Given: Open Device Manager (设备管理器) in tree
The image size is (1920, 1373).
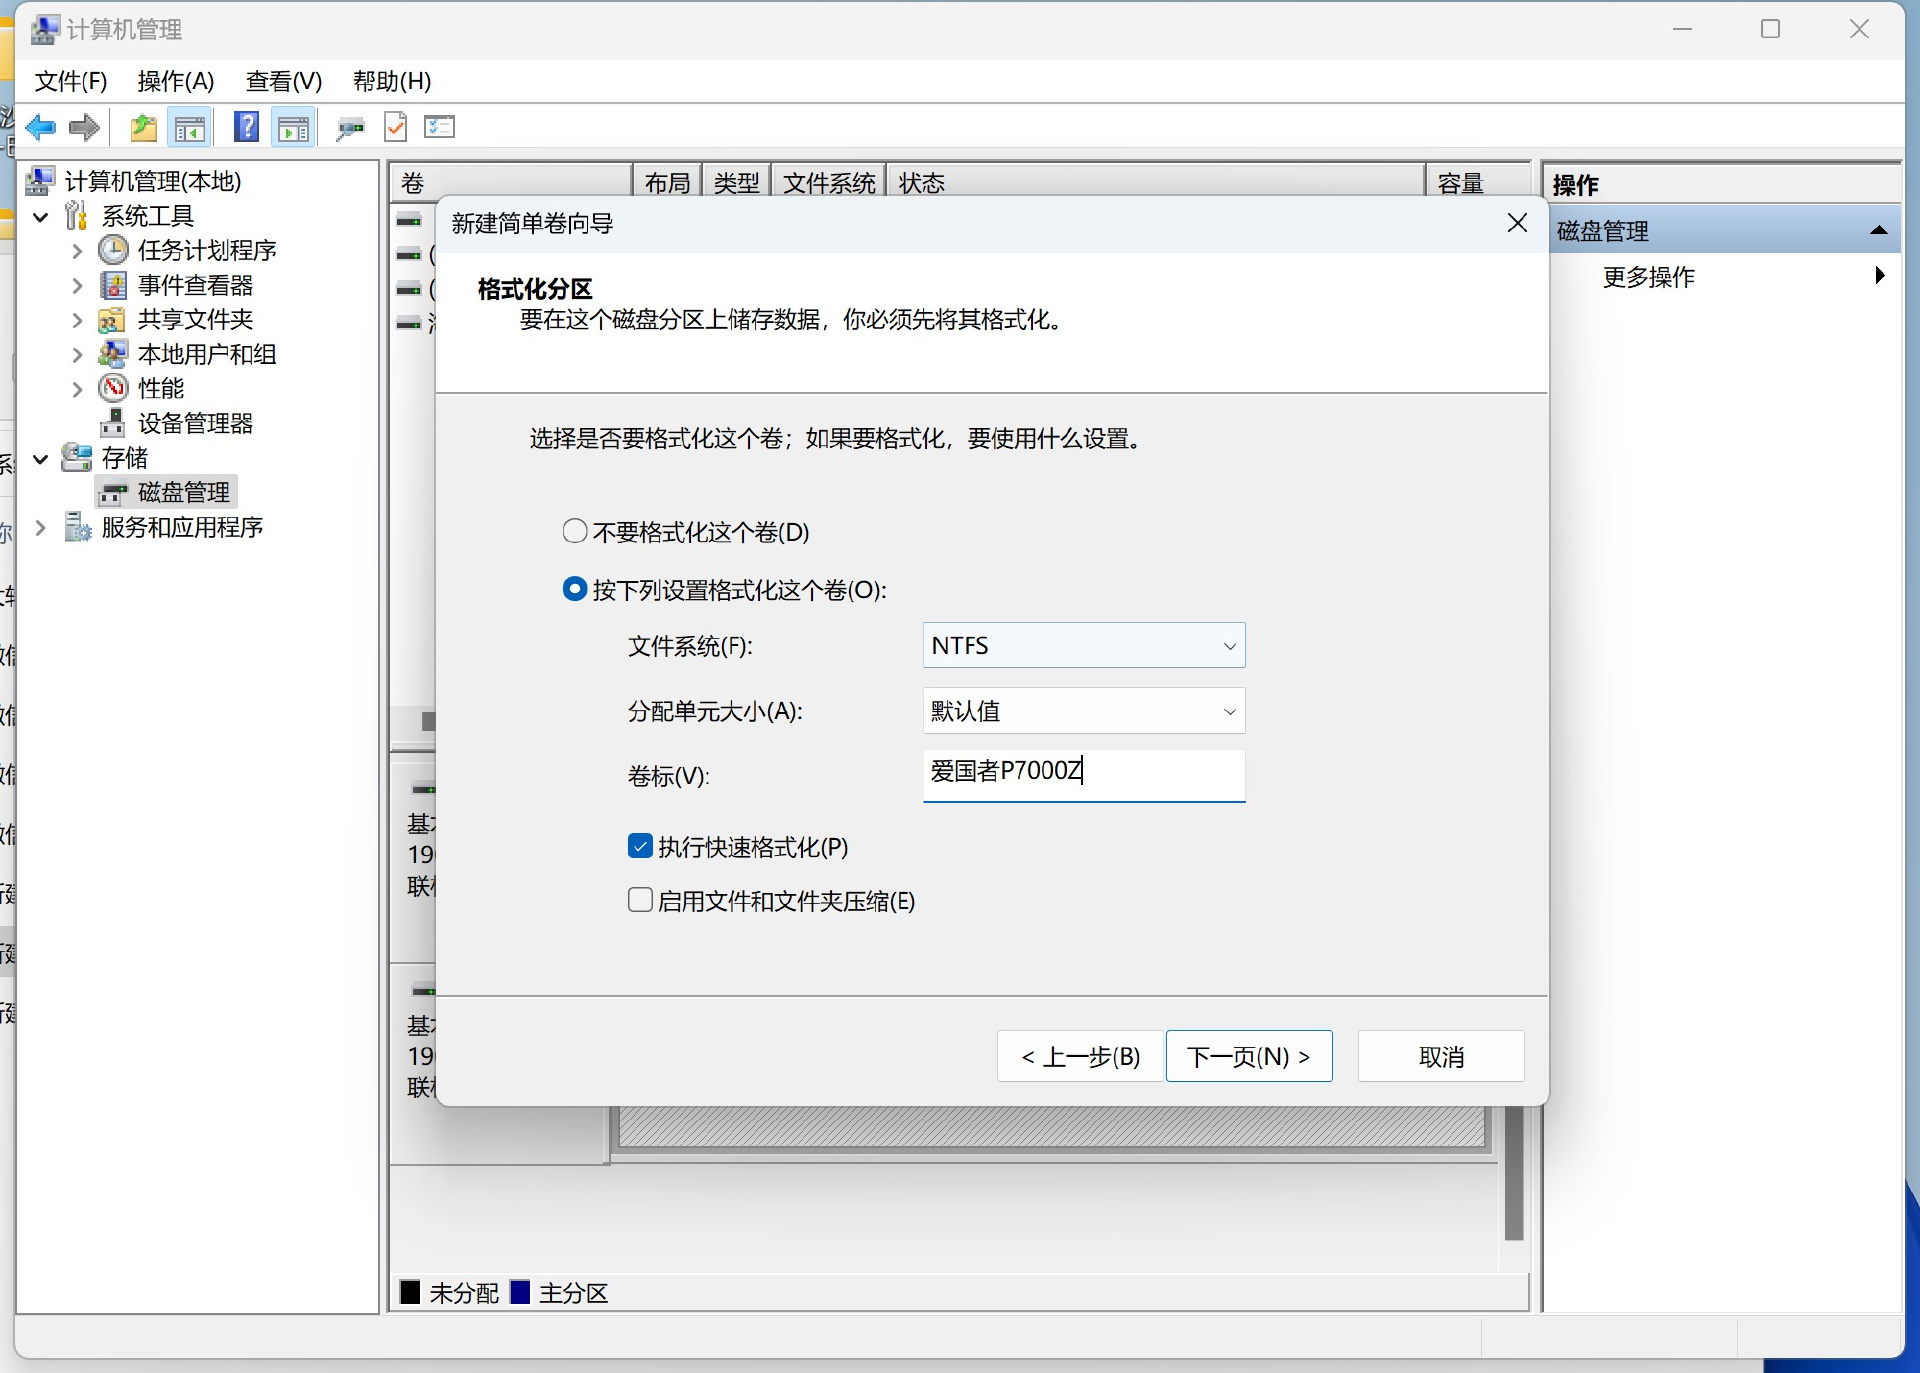Looking at the screenshot, I should pyautogui.click(x=195, y=423).
